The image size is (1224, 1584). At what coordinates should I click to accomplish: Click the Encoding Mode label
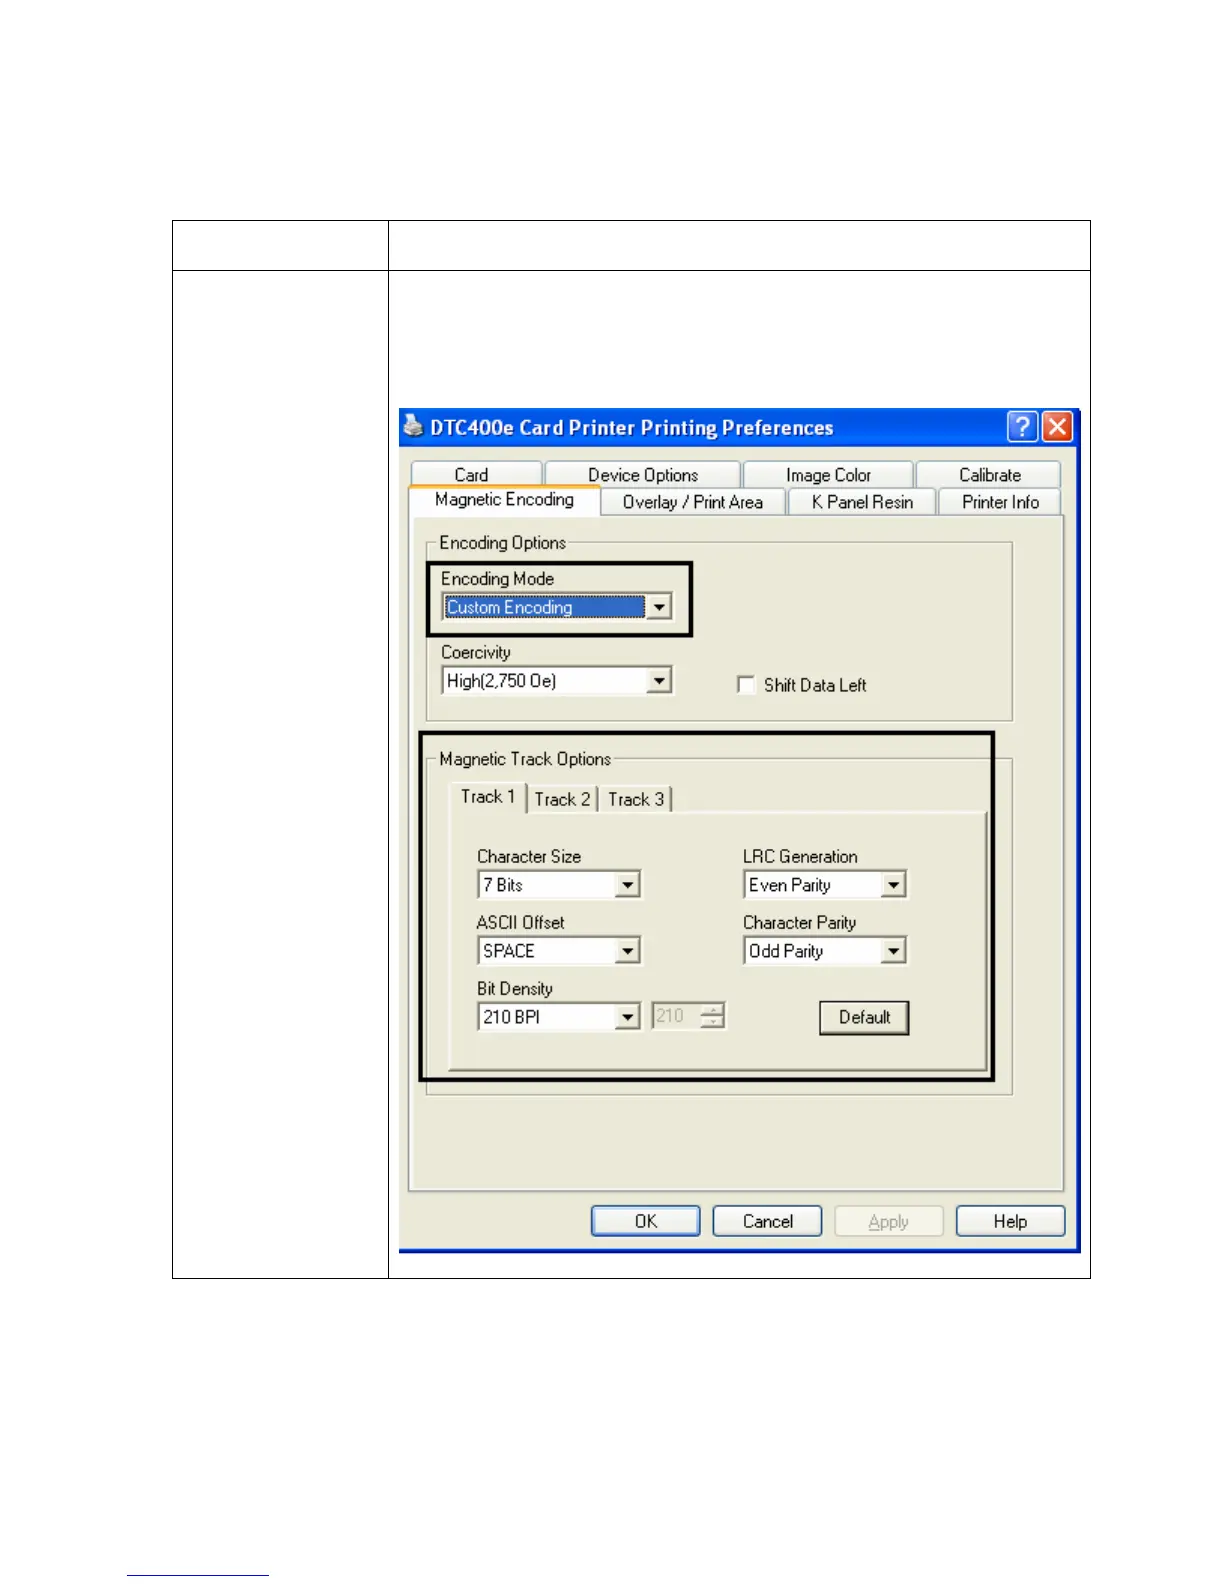(497, 579)
